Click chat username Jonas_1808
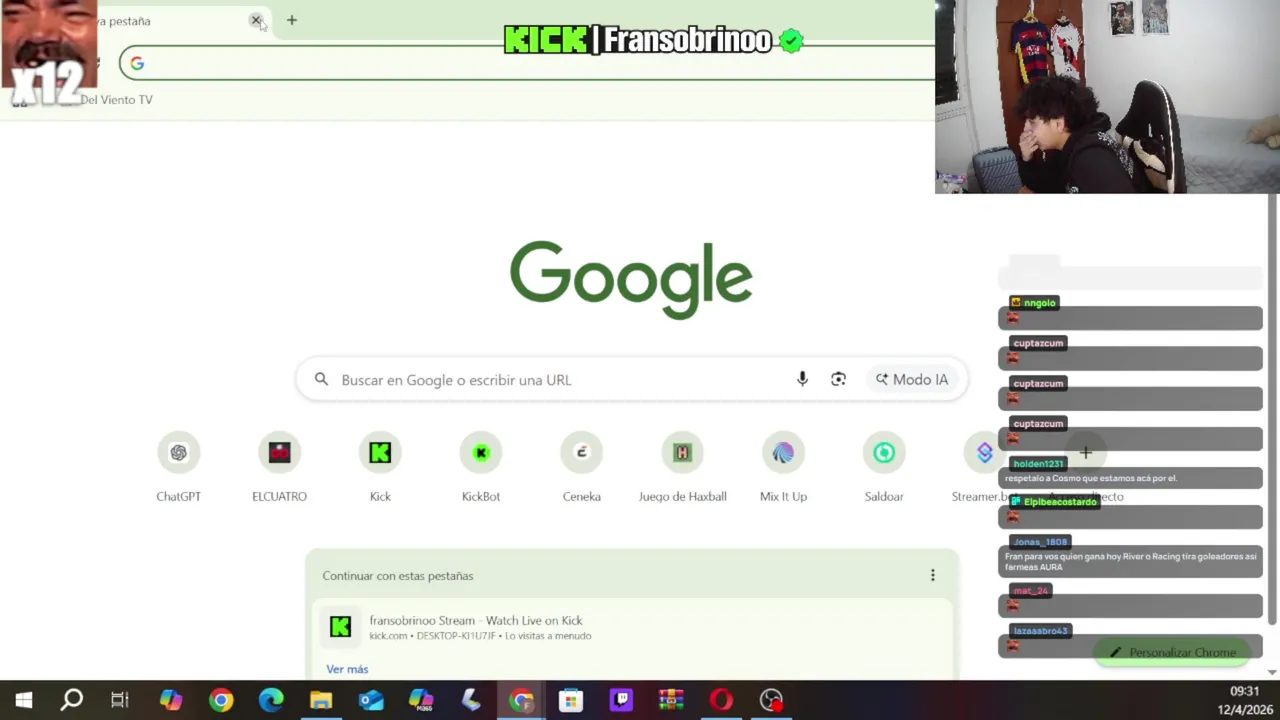Viewport: 1280px width, 720px height. [x=1040, y=542]
